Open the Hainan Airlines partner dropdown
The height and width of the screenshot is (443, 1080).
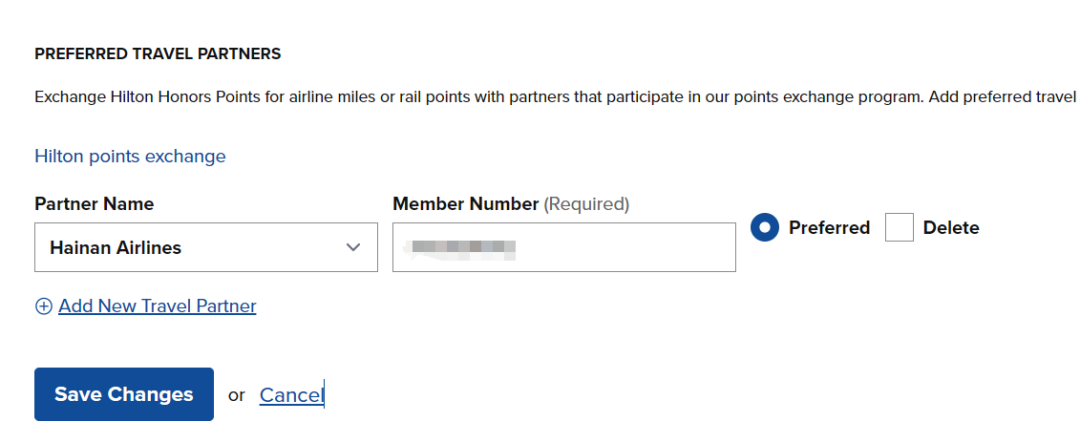pyautogui.click(x=206, y=247)
